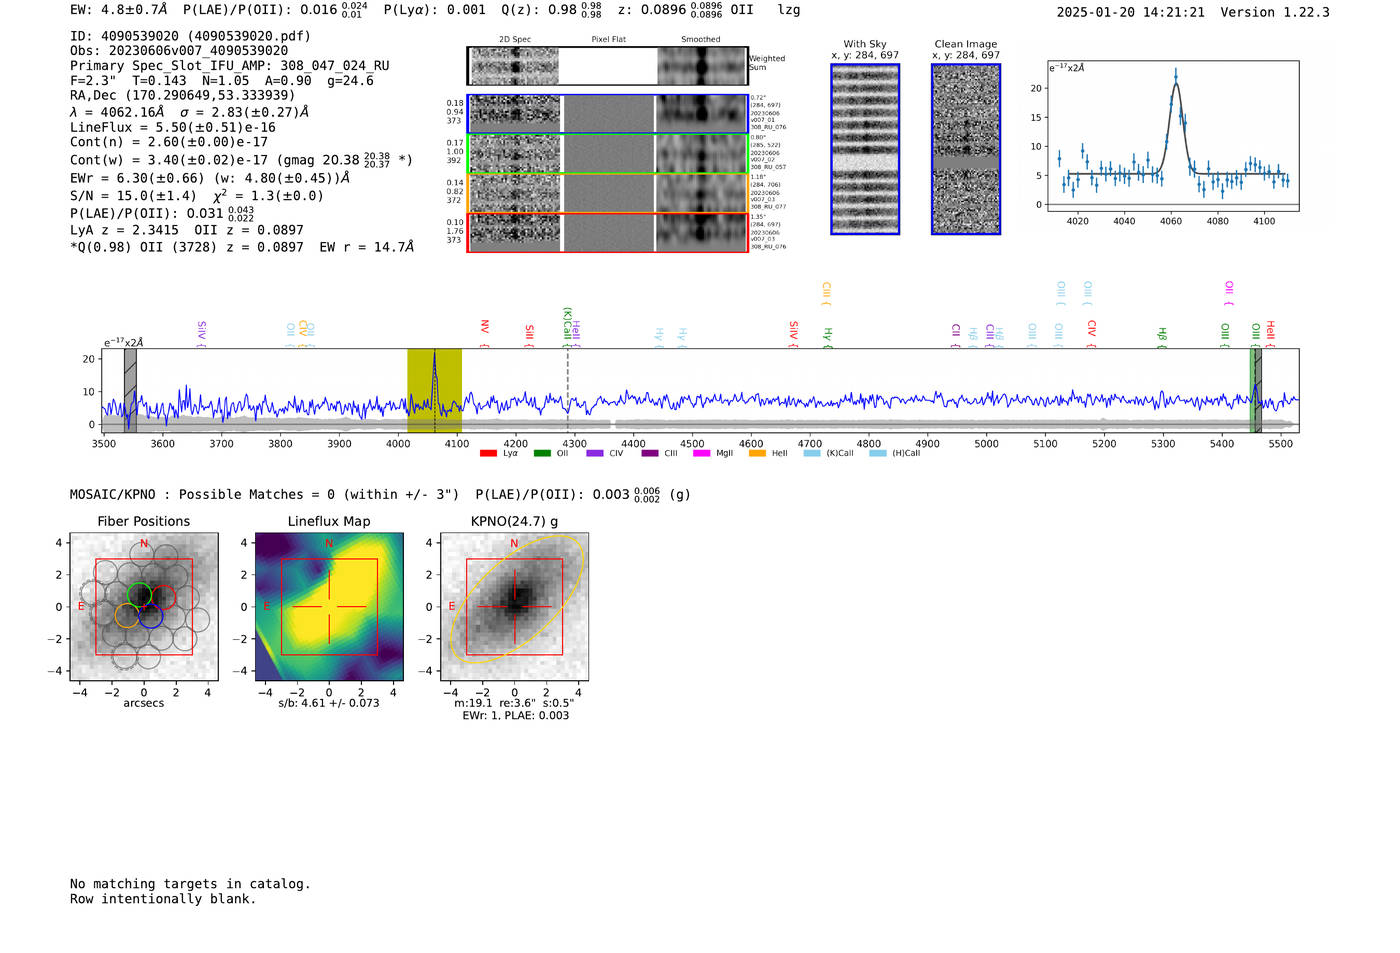Image resolution: width=1400 pixels, height=953 pixels.
Task: Click the m:19.1 re:3.6" s:0.5" text
Action: click(x=514, y=703)
